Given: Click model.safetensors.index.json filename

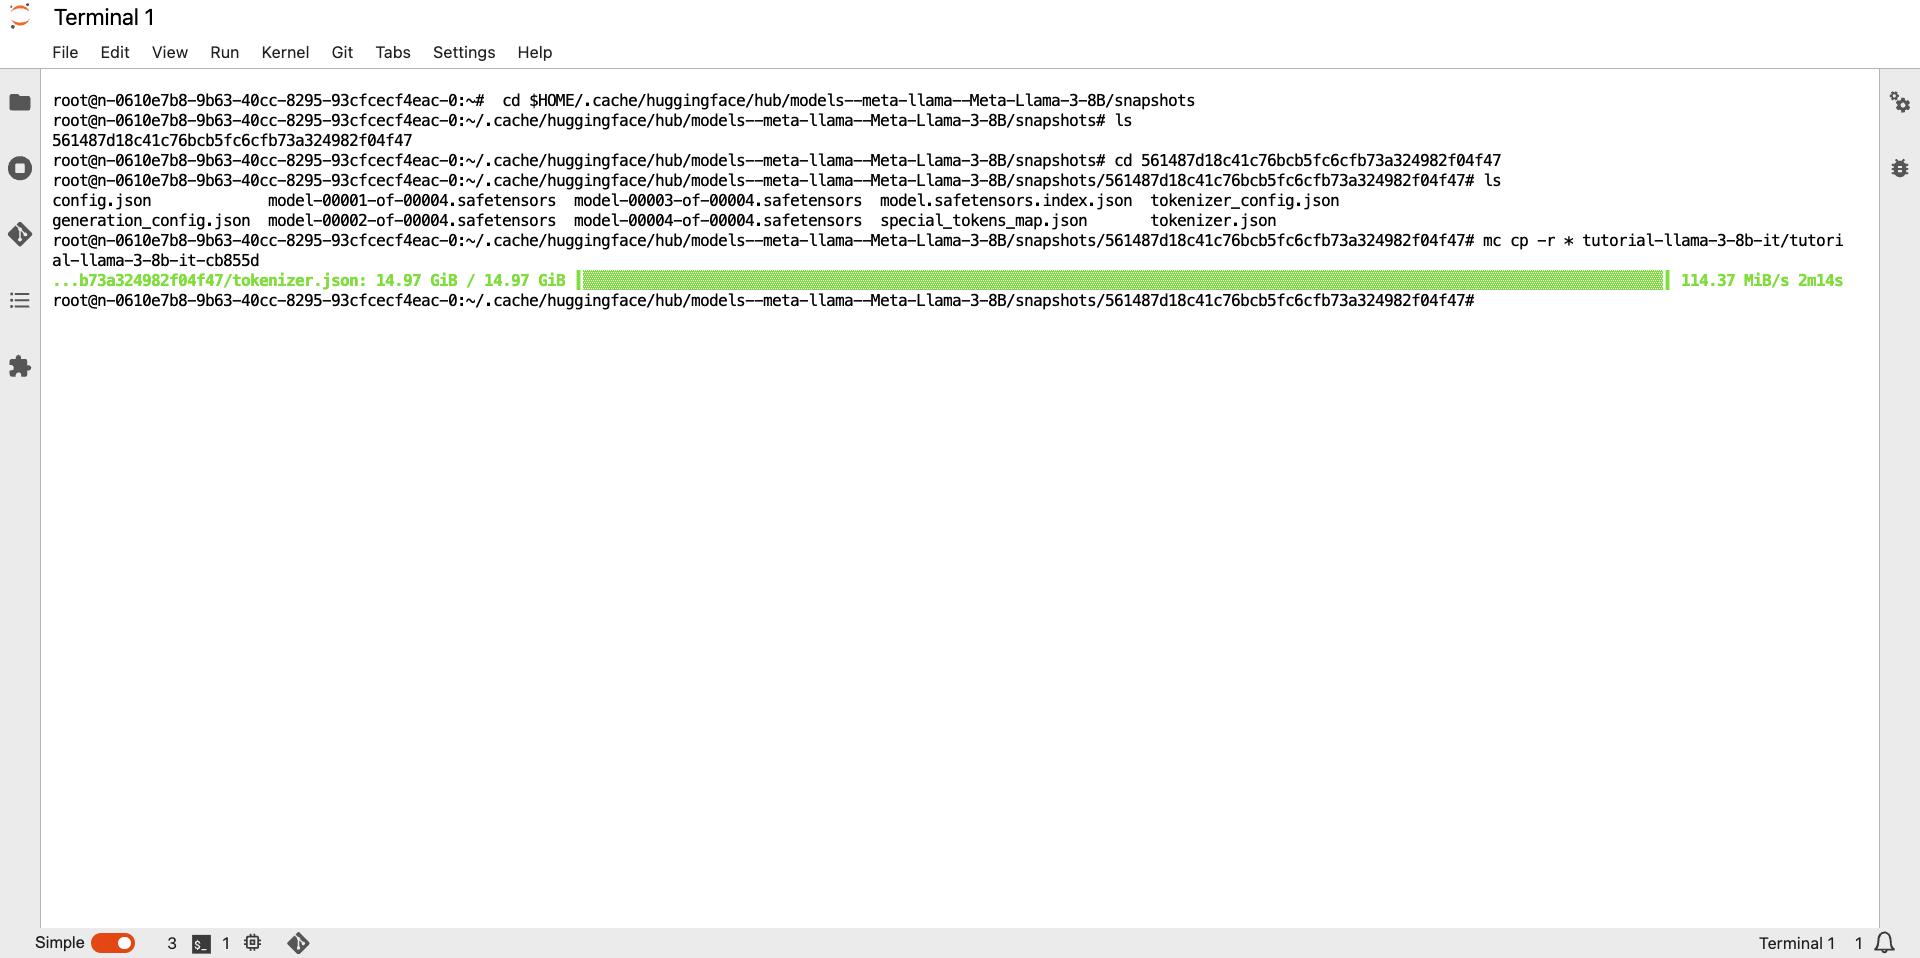Looking at the screenshot, I should (x=1006, y=200).
